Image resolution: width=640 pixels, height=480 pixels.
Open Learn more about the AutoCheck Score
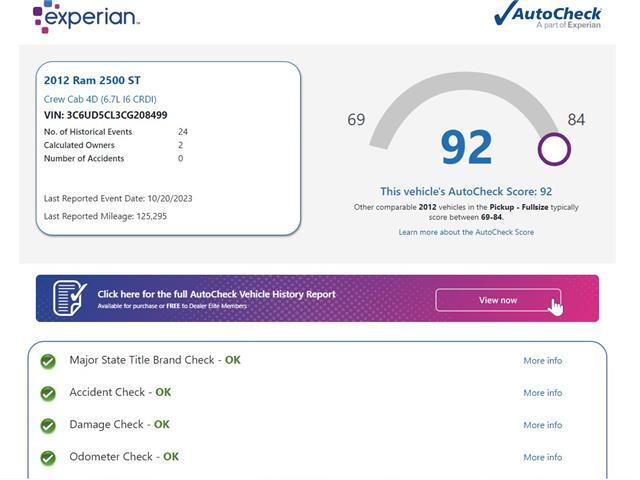click(466, 232)
